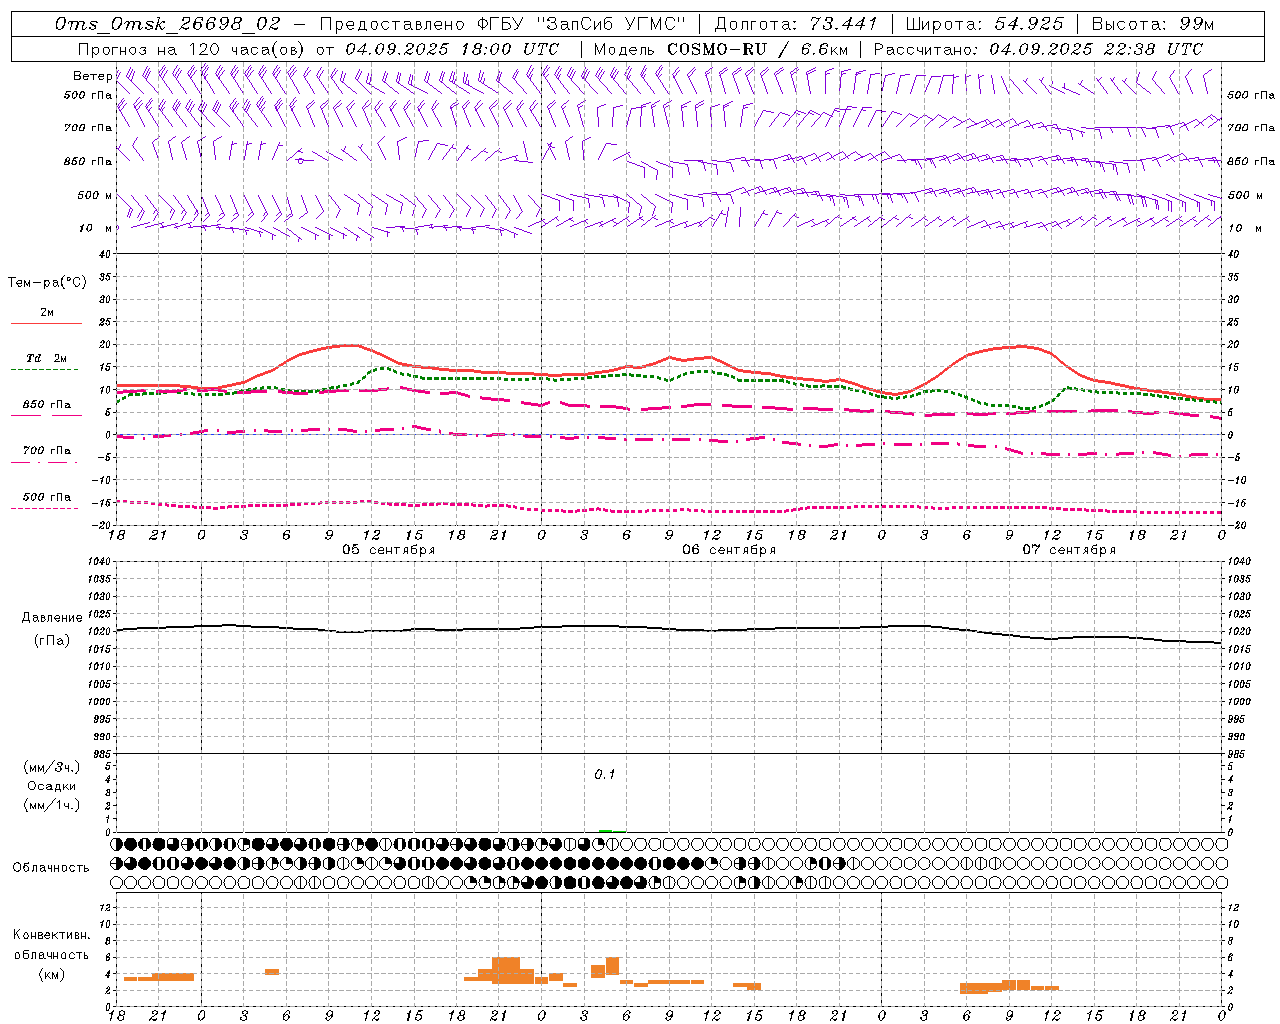Click the station title Oms_Omsk_26698_02
1280x1024 pixels.
pyautogui.click(x=168, y=24)
